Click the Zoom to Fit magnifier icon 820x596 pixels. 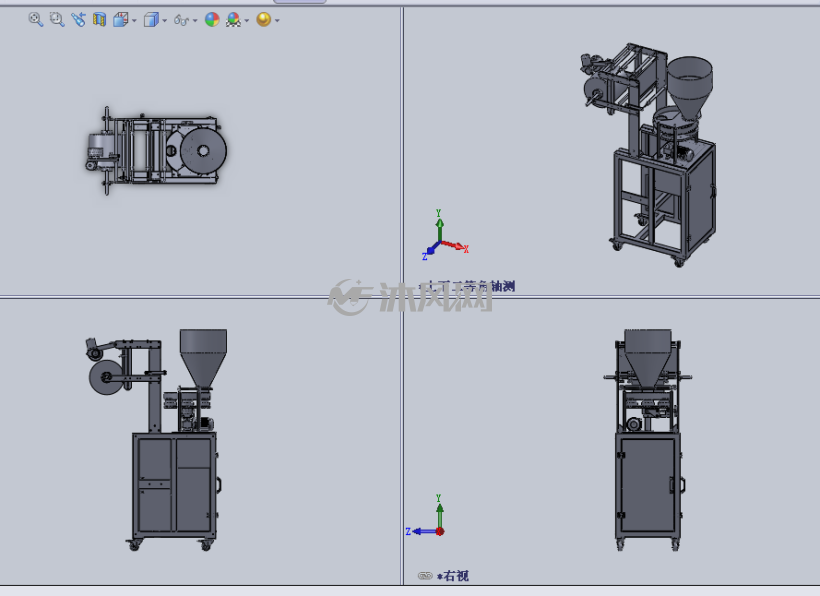tap(36, 20)
